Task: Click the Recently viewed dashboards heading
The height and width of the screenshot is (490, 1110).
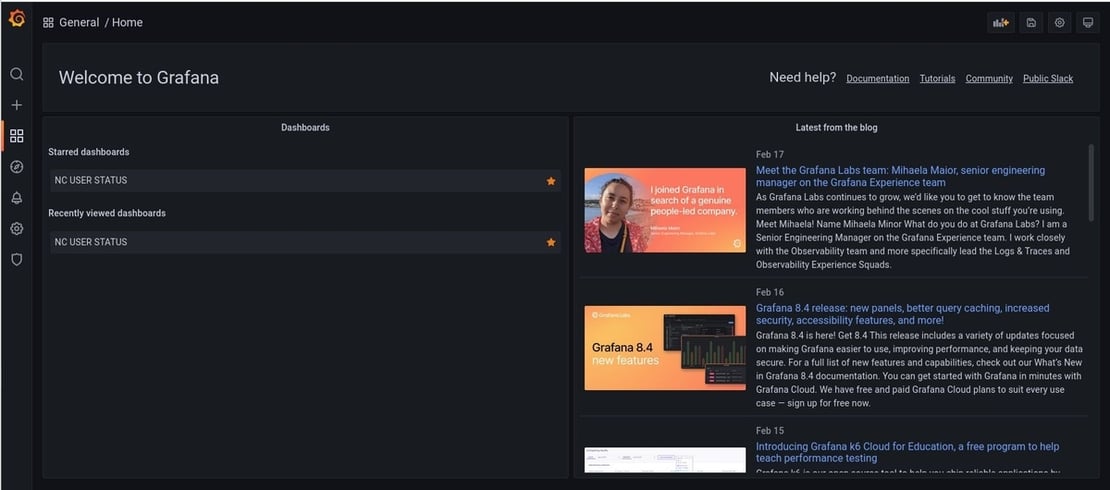Action: pyautogui.click(x=107, y=213)
